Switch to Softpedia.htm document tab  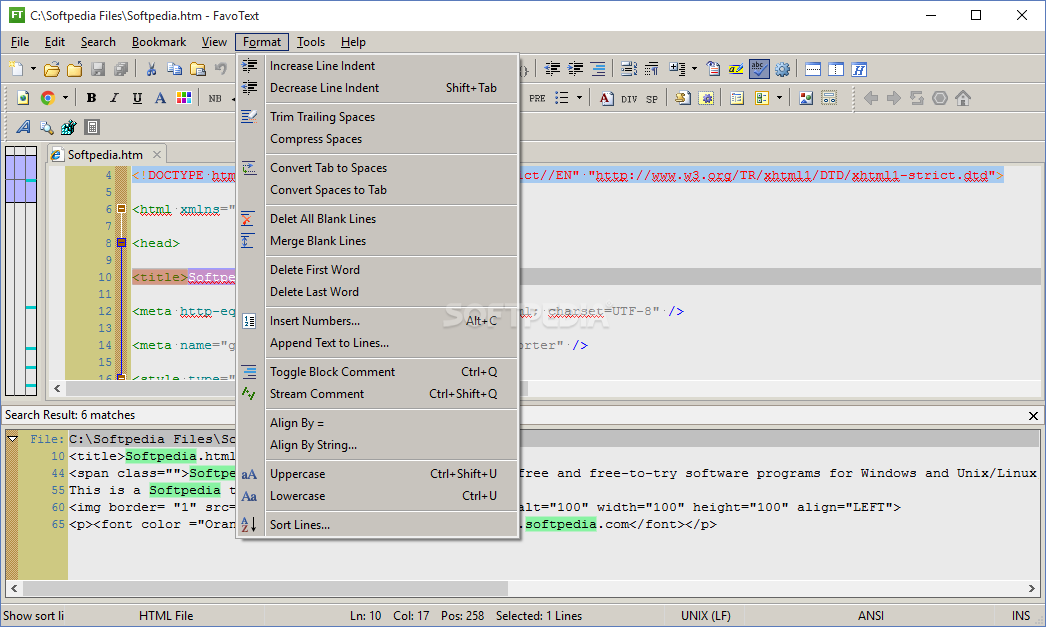pyautogui.click(x=105, y=155)
